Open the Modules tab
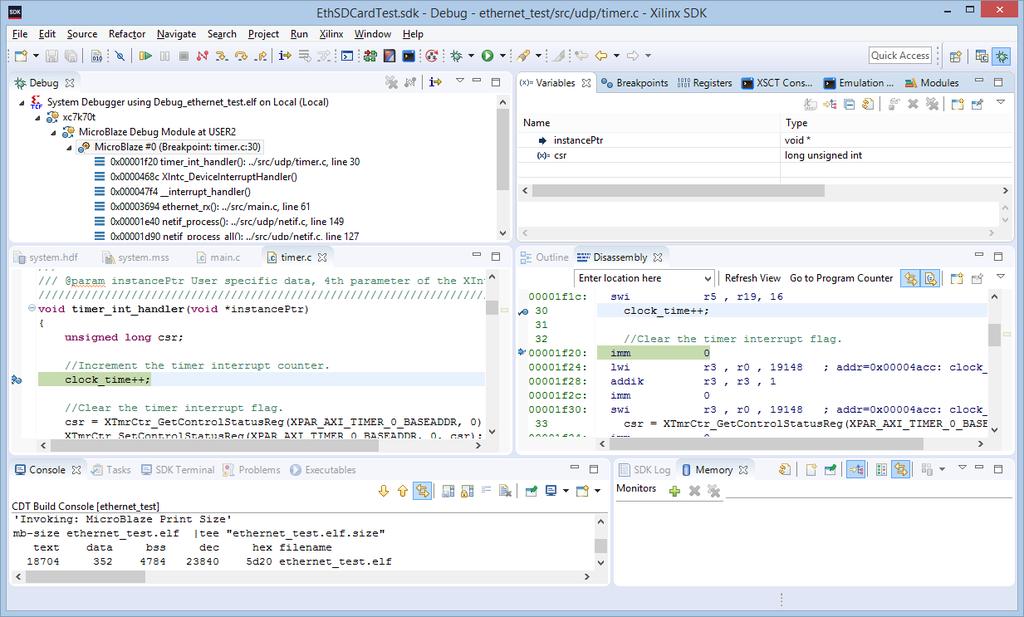 coord(932,83)
